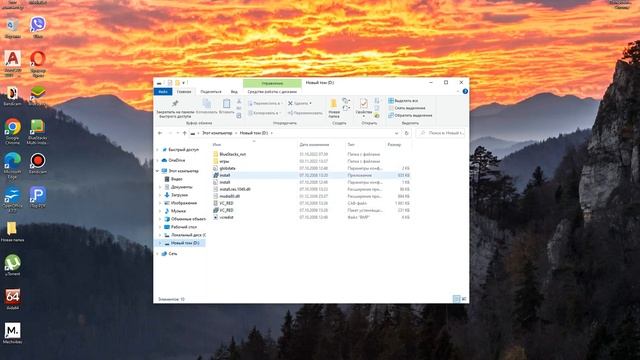Open the Opera browser desktop shortcut
640x360 pixels.
click(x=38, y=64)
